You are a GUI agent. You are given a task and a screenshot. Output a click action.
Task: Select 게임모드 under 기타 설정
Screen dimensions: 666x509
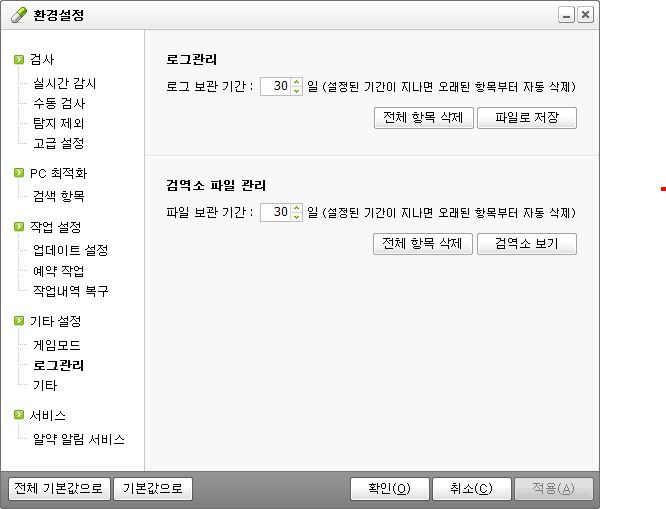pyautogui.click(x=57, y=345)
